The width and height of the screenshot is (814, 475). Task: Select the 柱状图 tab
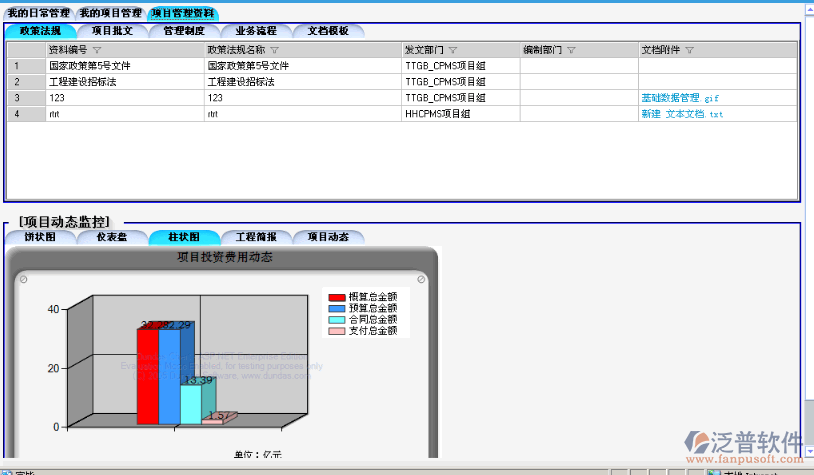coord(184,237)
